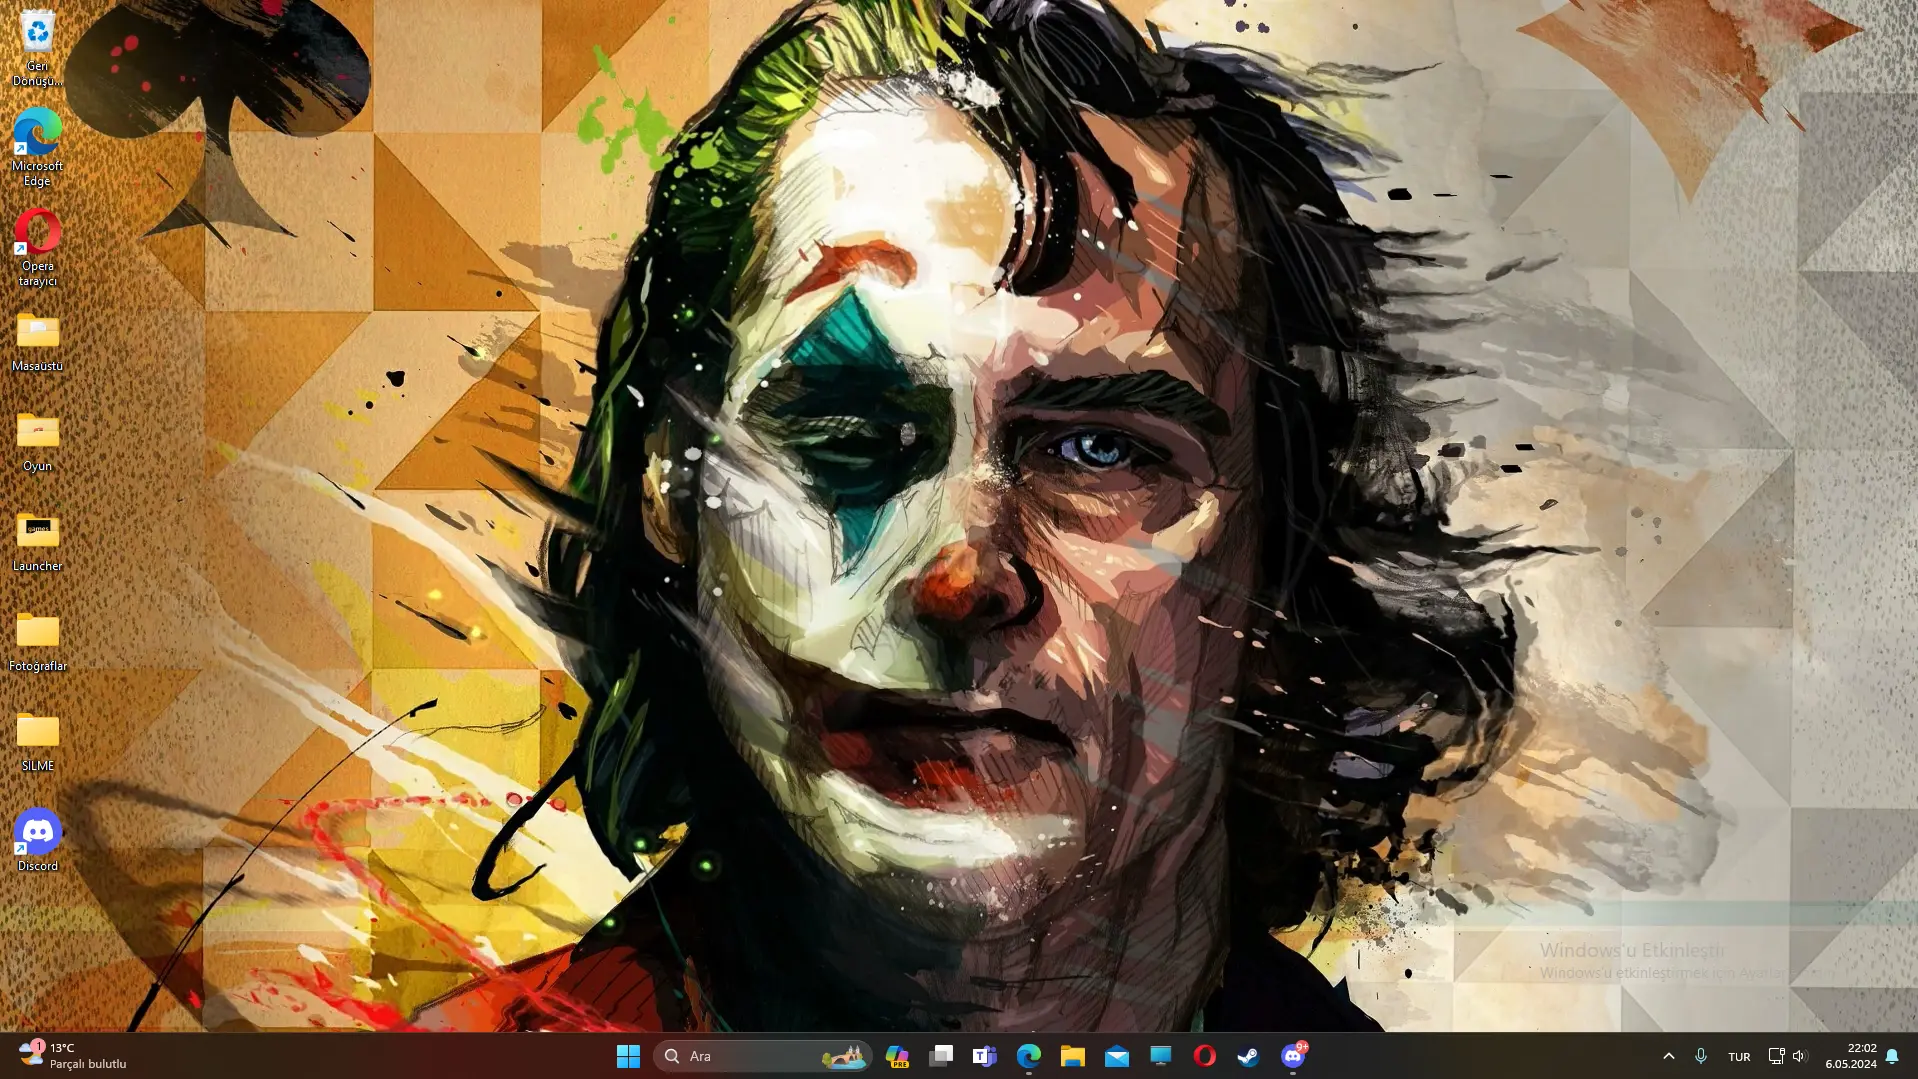Open File Explorer from the taskbar
Viewport: 1918px width, 1079px height.
(x=1073, y=1056)
